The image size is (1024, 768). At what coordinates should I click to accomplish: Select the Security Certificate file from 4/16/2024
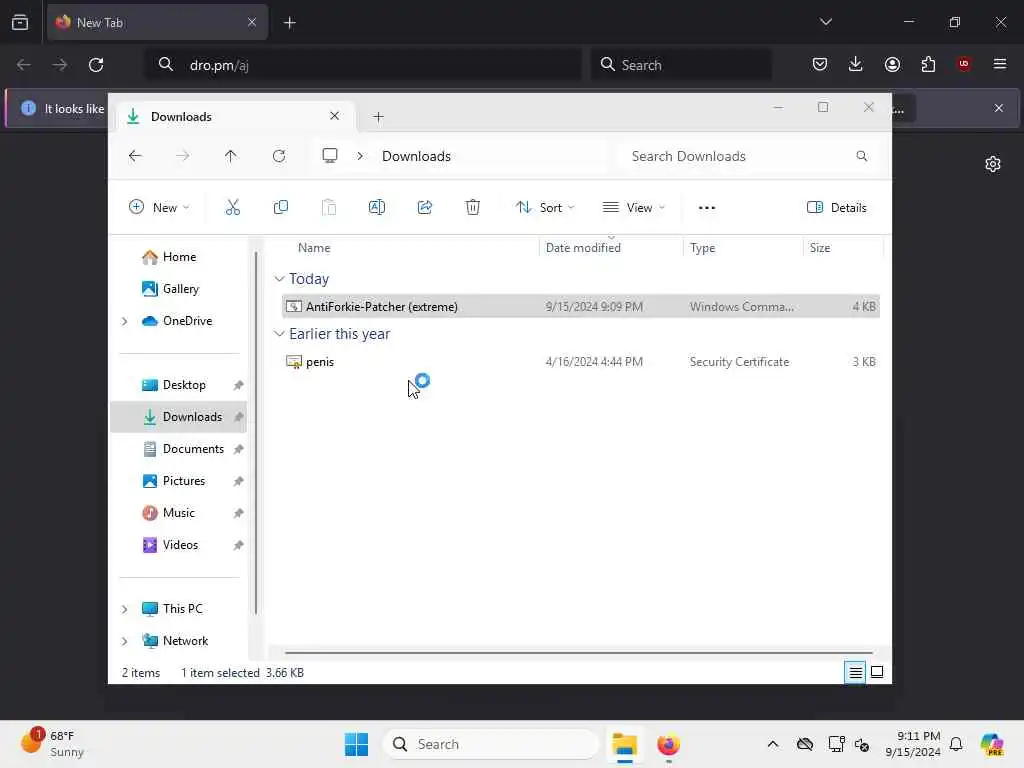coord(581,361)
